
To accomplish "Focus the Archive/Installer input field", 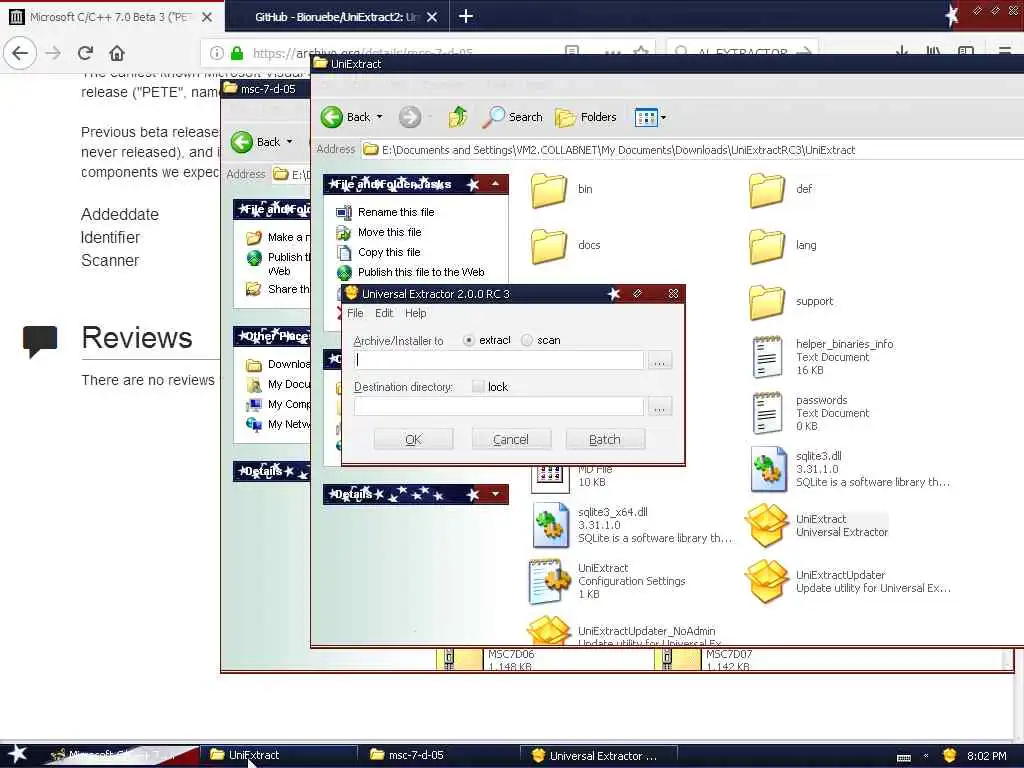I will (x=499, y=360).
